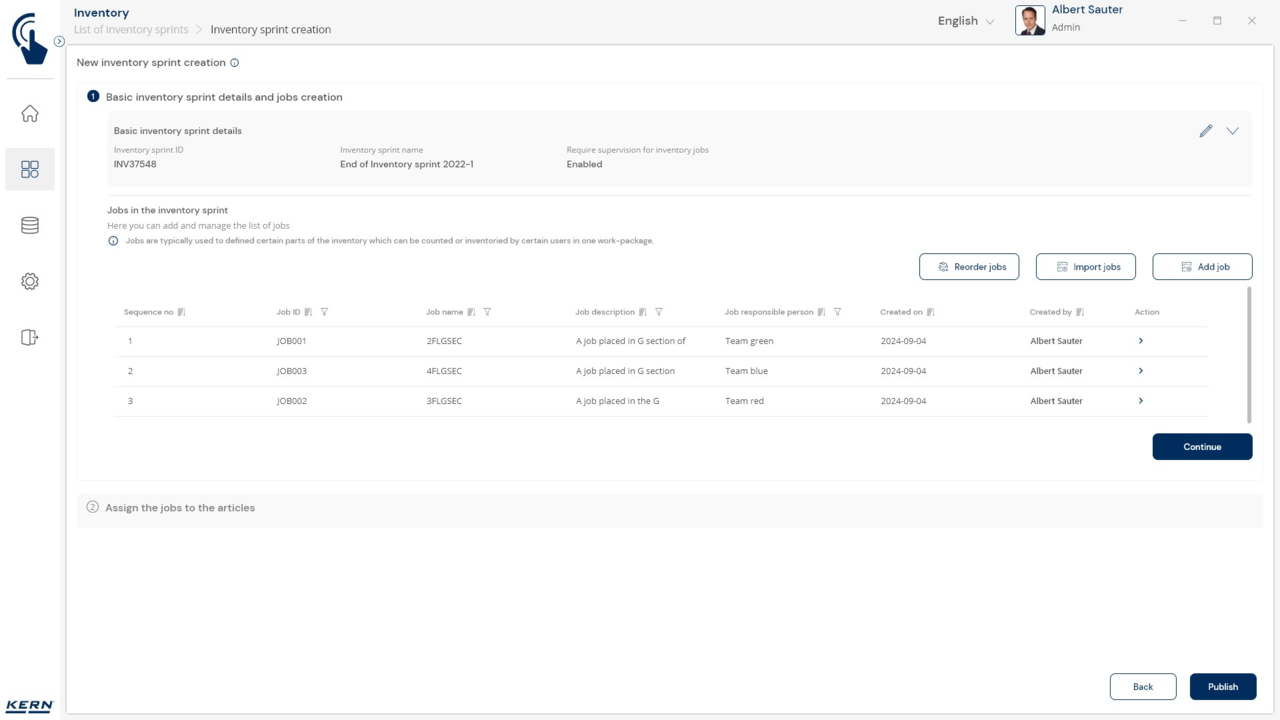Image resolution: width=1280 pixels, height=720 pixels.
Task: Select the dashboard grid icon in sidebar
Action: (x=30, y=170)
